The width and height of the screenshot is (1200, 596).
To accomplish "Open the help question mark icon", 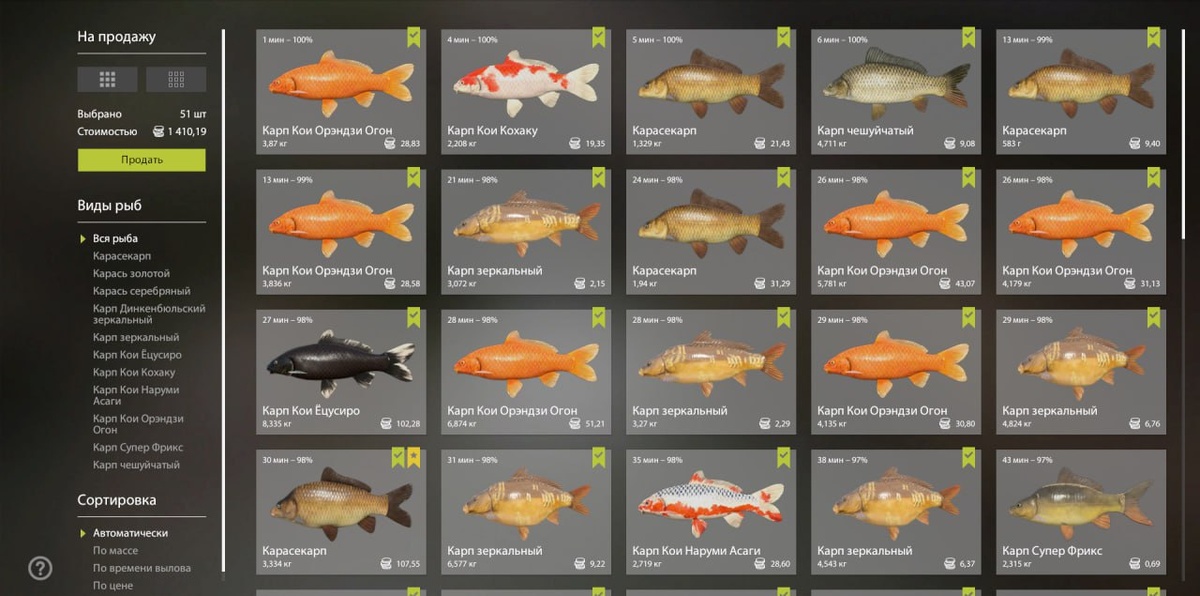I will [40, 568].
